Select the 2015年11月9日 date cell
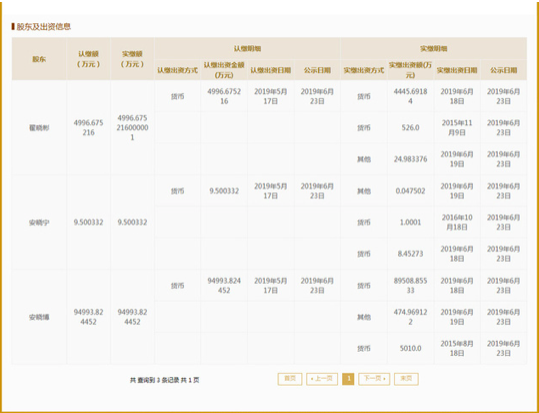The height and width of the screenshot is (413, 539). coord(457,128)
